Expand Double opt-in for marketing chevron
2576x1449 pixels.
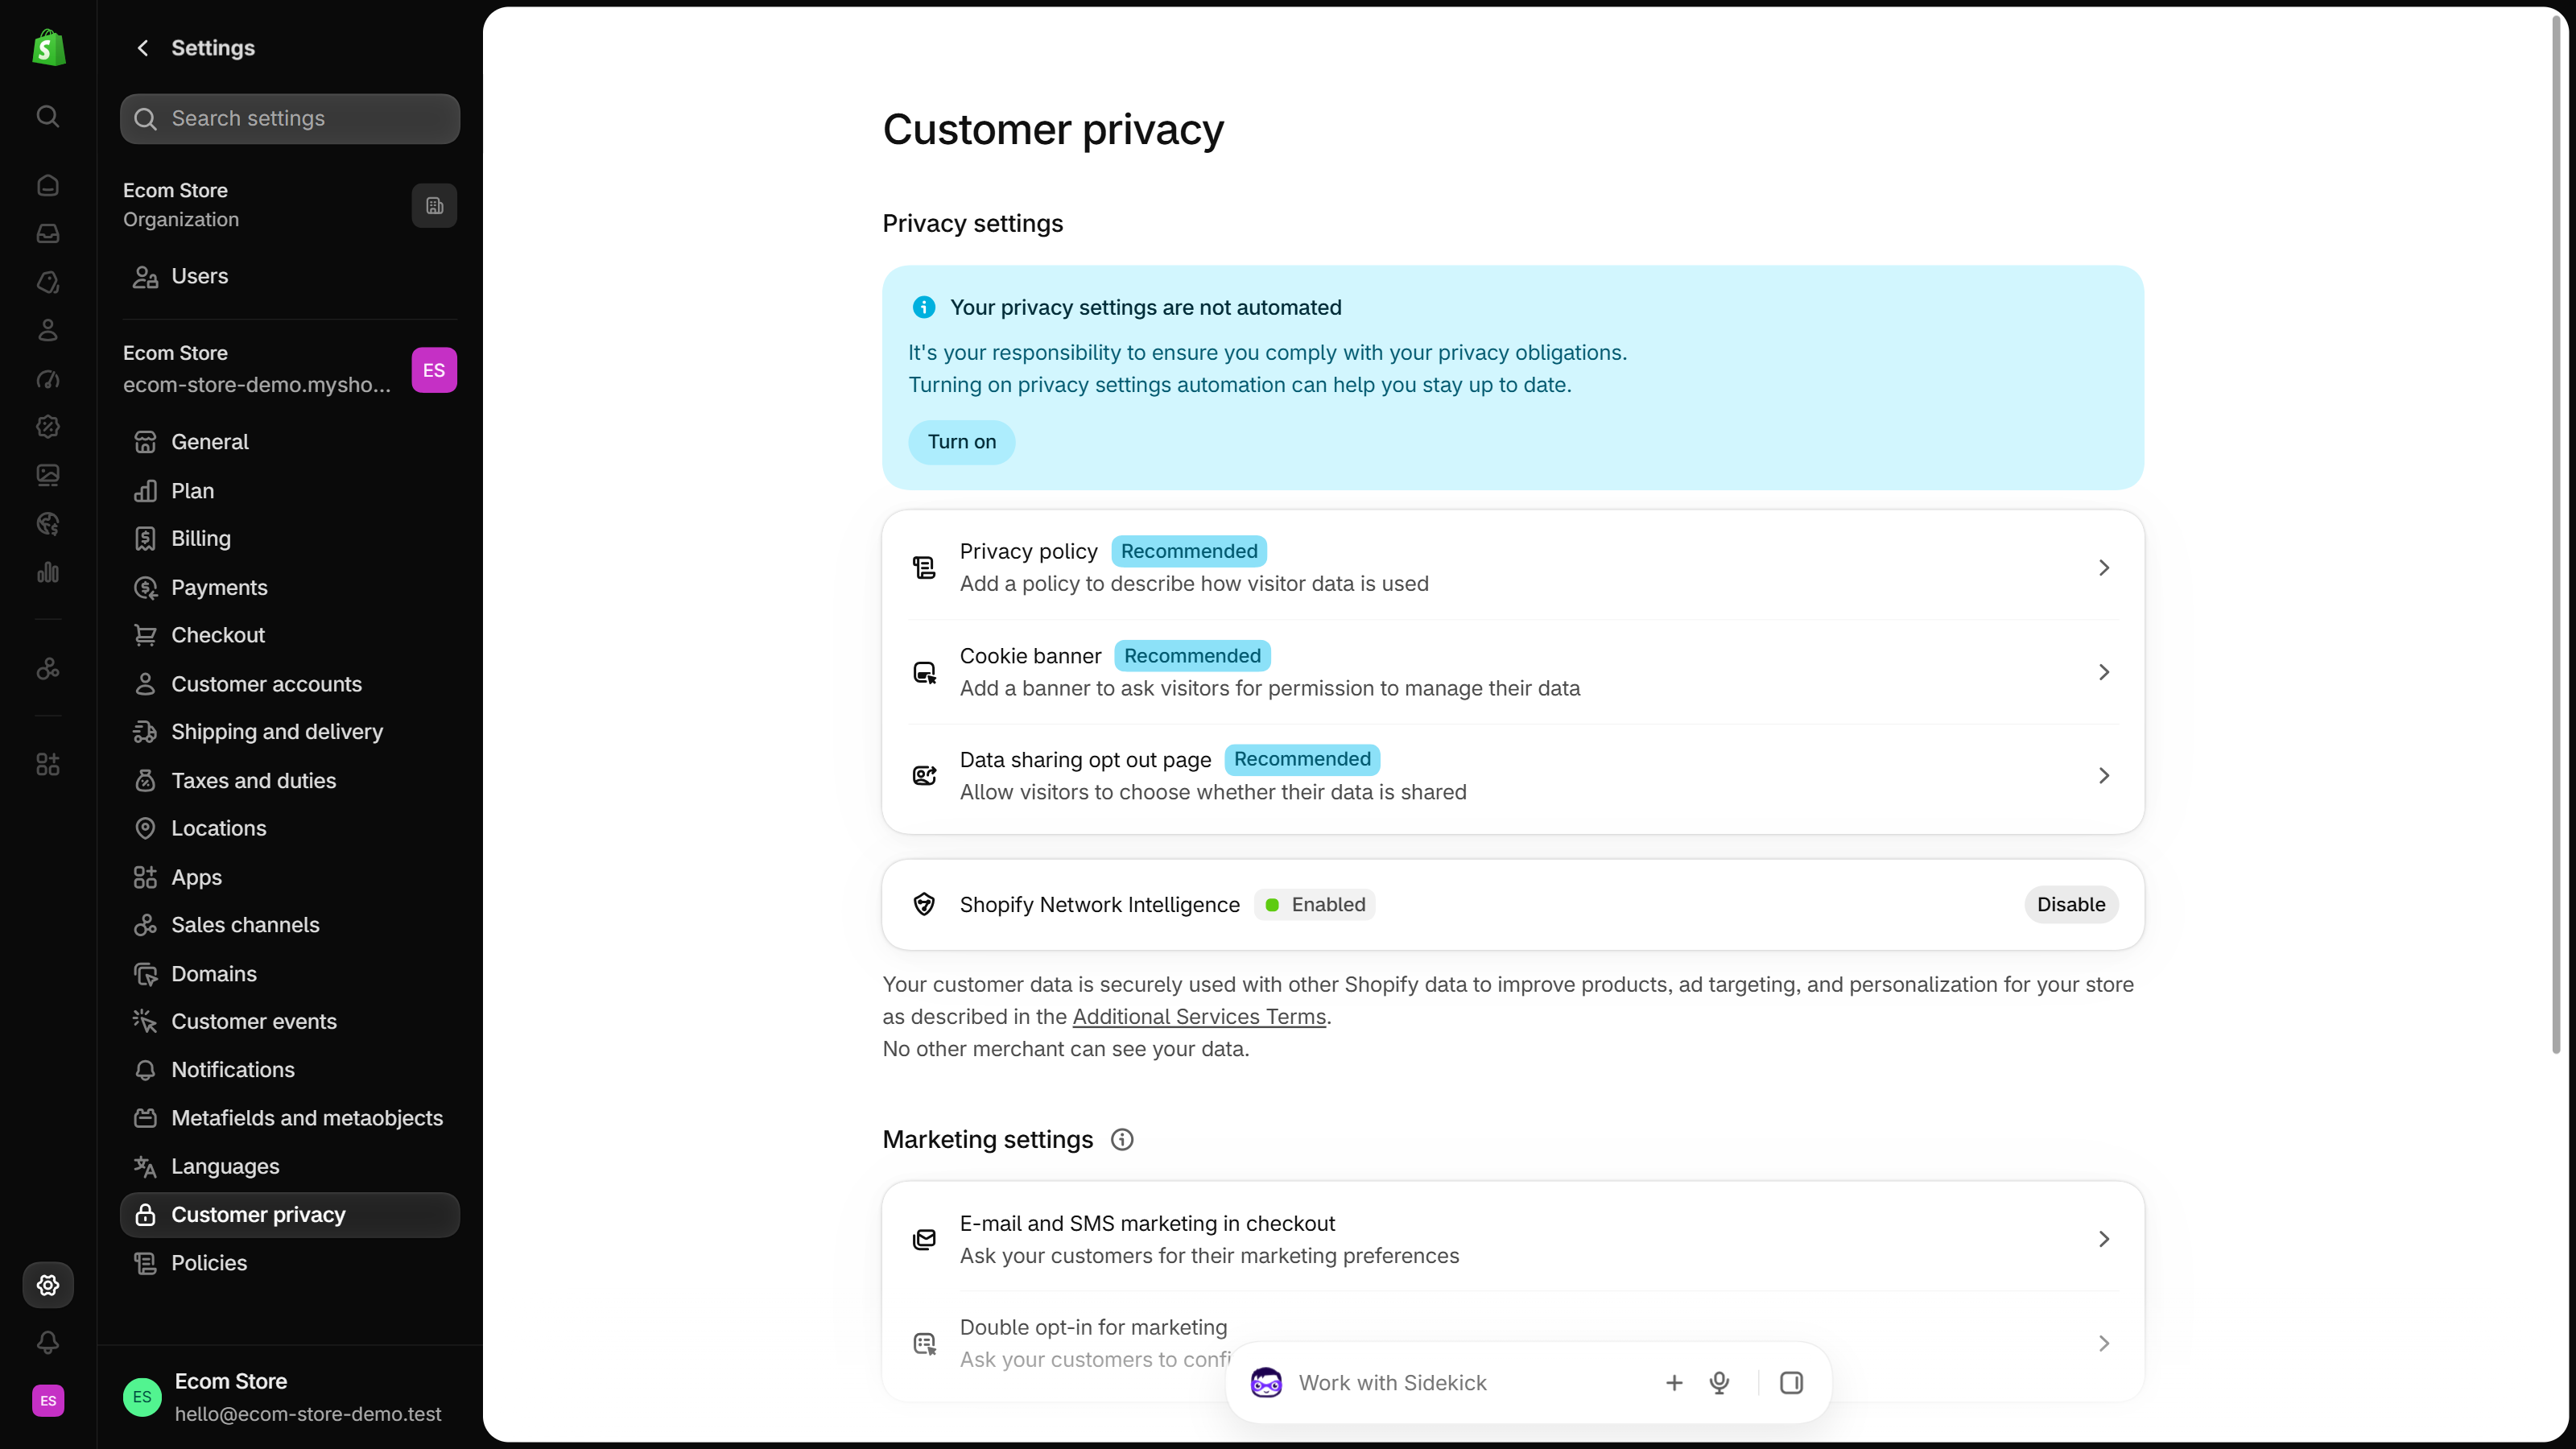[2104, 1344]
